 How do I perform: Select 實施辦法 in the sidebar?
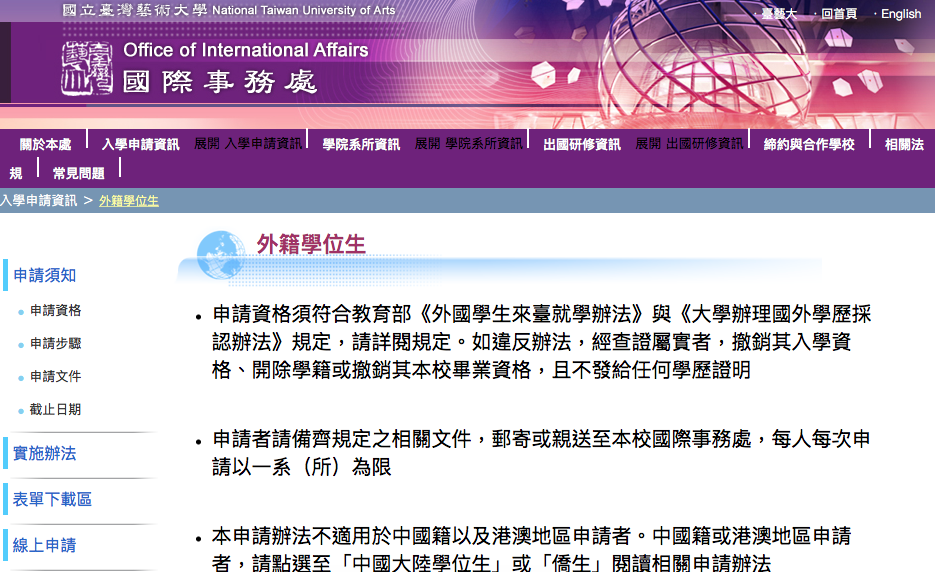(x=45, y=453)
